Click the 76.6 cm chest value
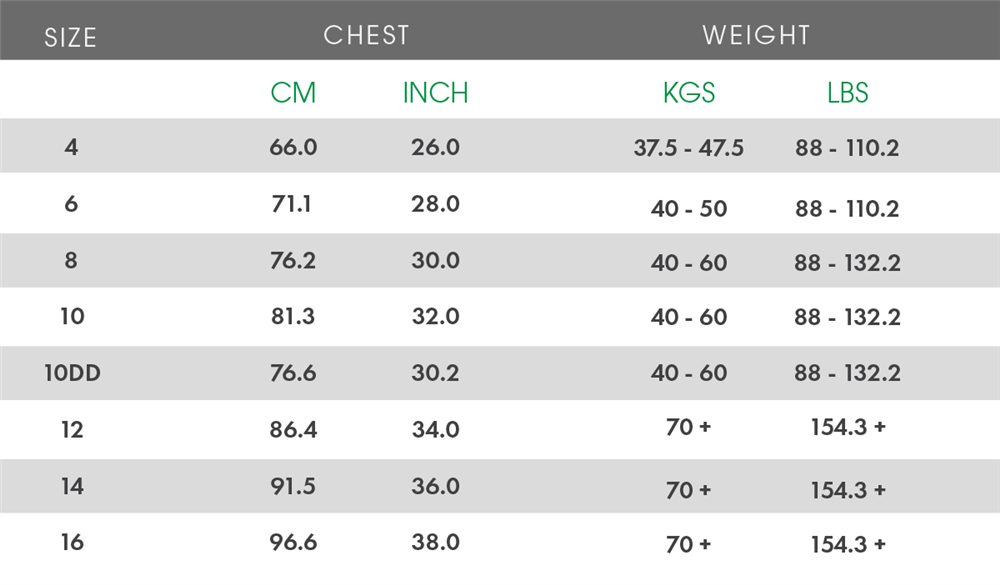Image resolution: width=1000 pixels, height=585 pixels. point(293,373)
